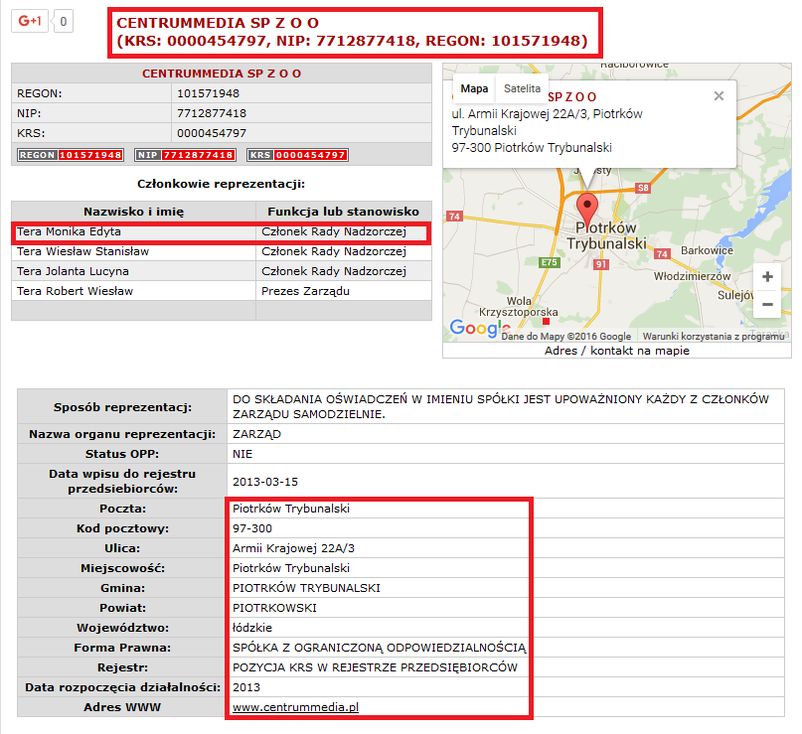The image size is (802, 734).
Task: Close the map address info popup
Action: [719, 96]
